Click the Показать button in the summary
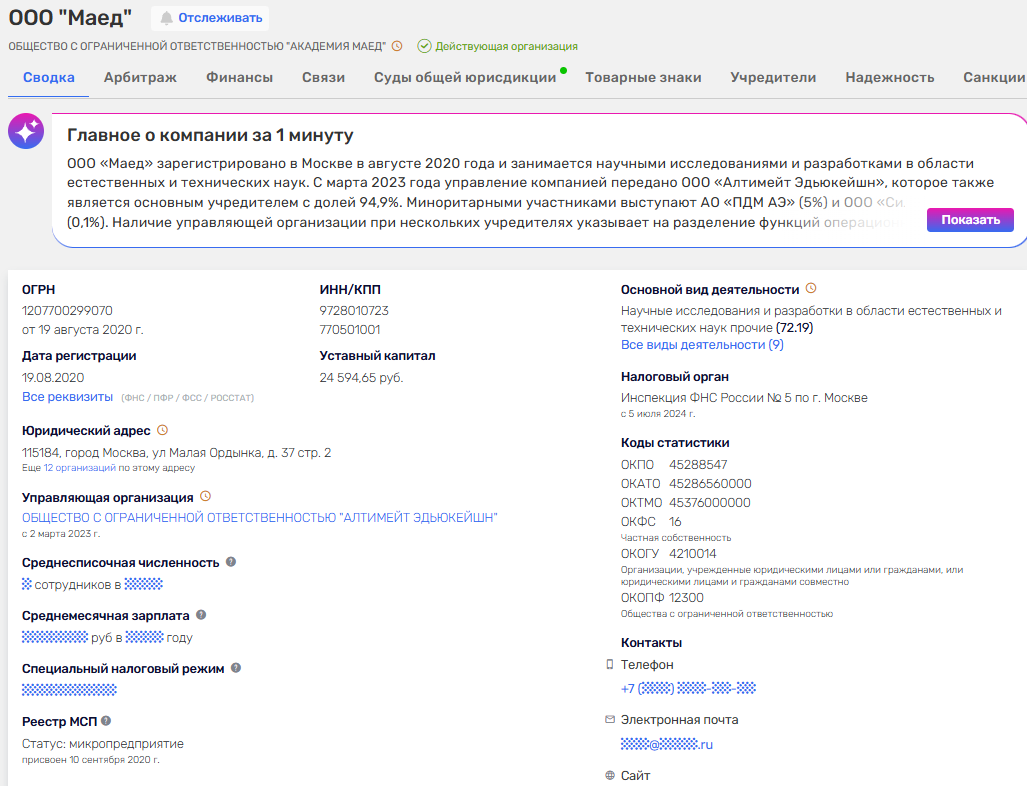Screen dimensions: 1027x786 pos(970,220)
